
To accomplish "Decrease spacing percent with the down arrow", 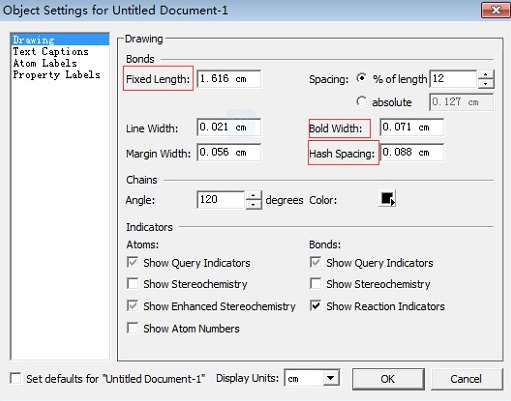I will point(486,84).
